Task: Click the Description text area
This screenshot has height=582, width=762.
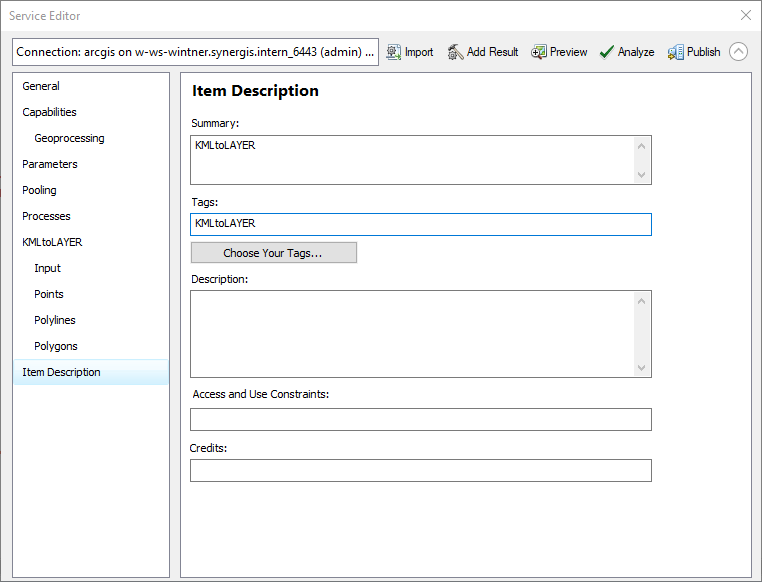Action: 412,333
